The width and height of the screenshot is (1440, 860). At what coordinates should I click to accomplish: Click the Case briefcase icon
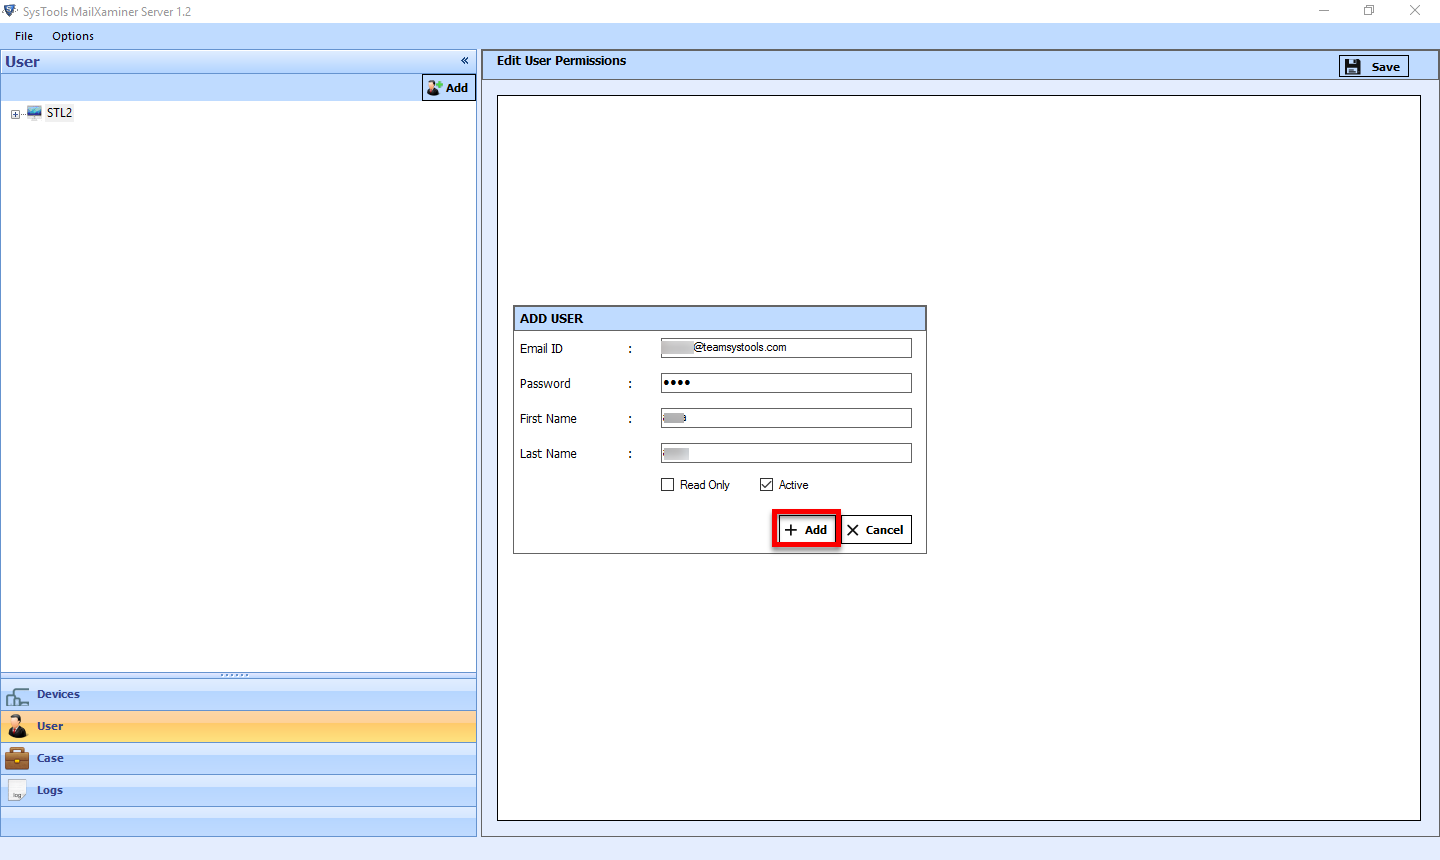pyautogui.click(x=17, y=759)
